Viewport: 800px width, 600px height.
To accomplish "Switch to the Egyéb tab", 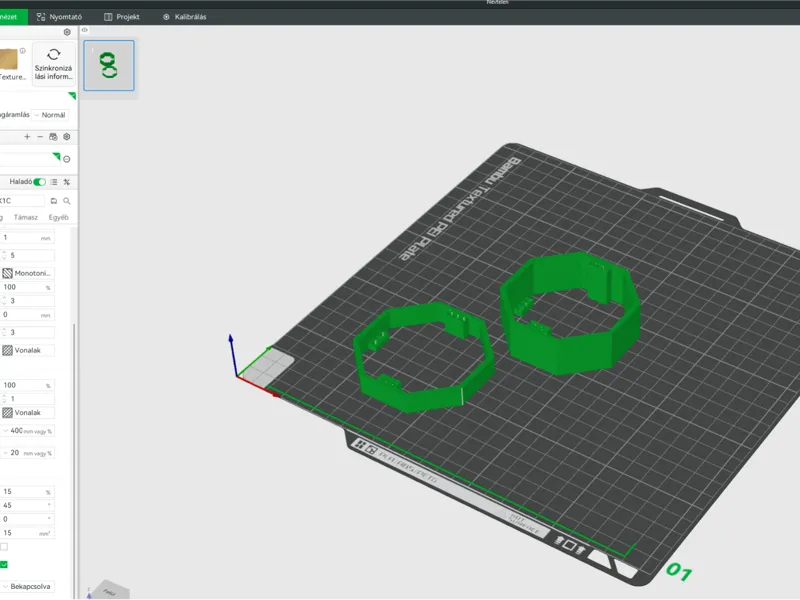I will coord(58,217).
